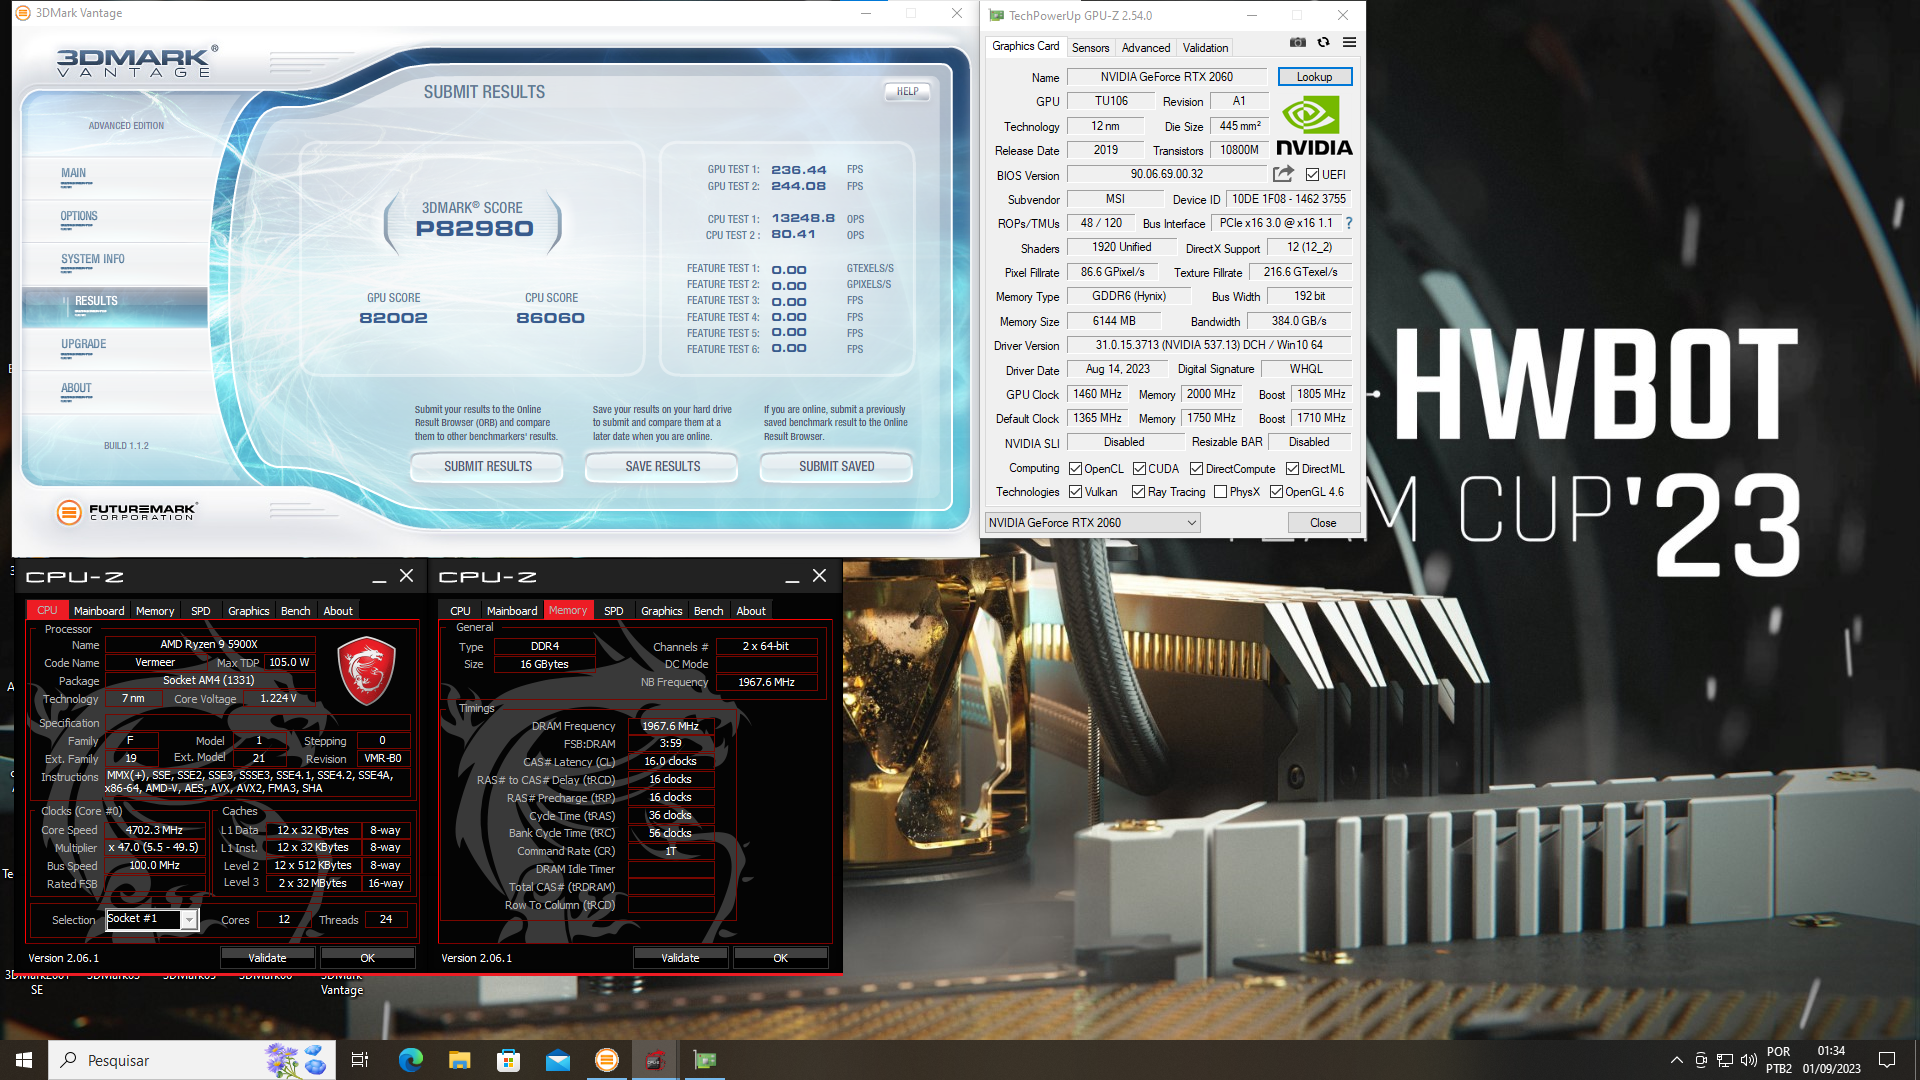This screenshot has width=1920, height=1080.
Task: Click the GPU-Z screenshot camera icon
Action: [1297, 43]
